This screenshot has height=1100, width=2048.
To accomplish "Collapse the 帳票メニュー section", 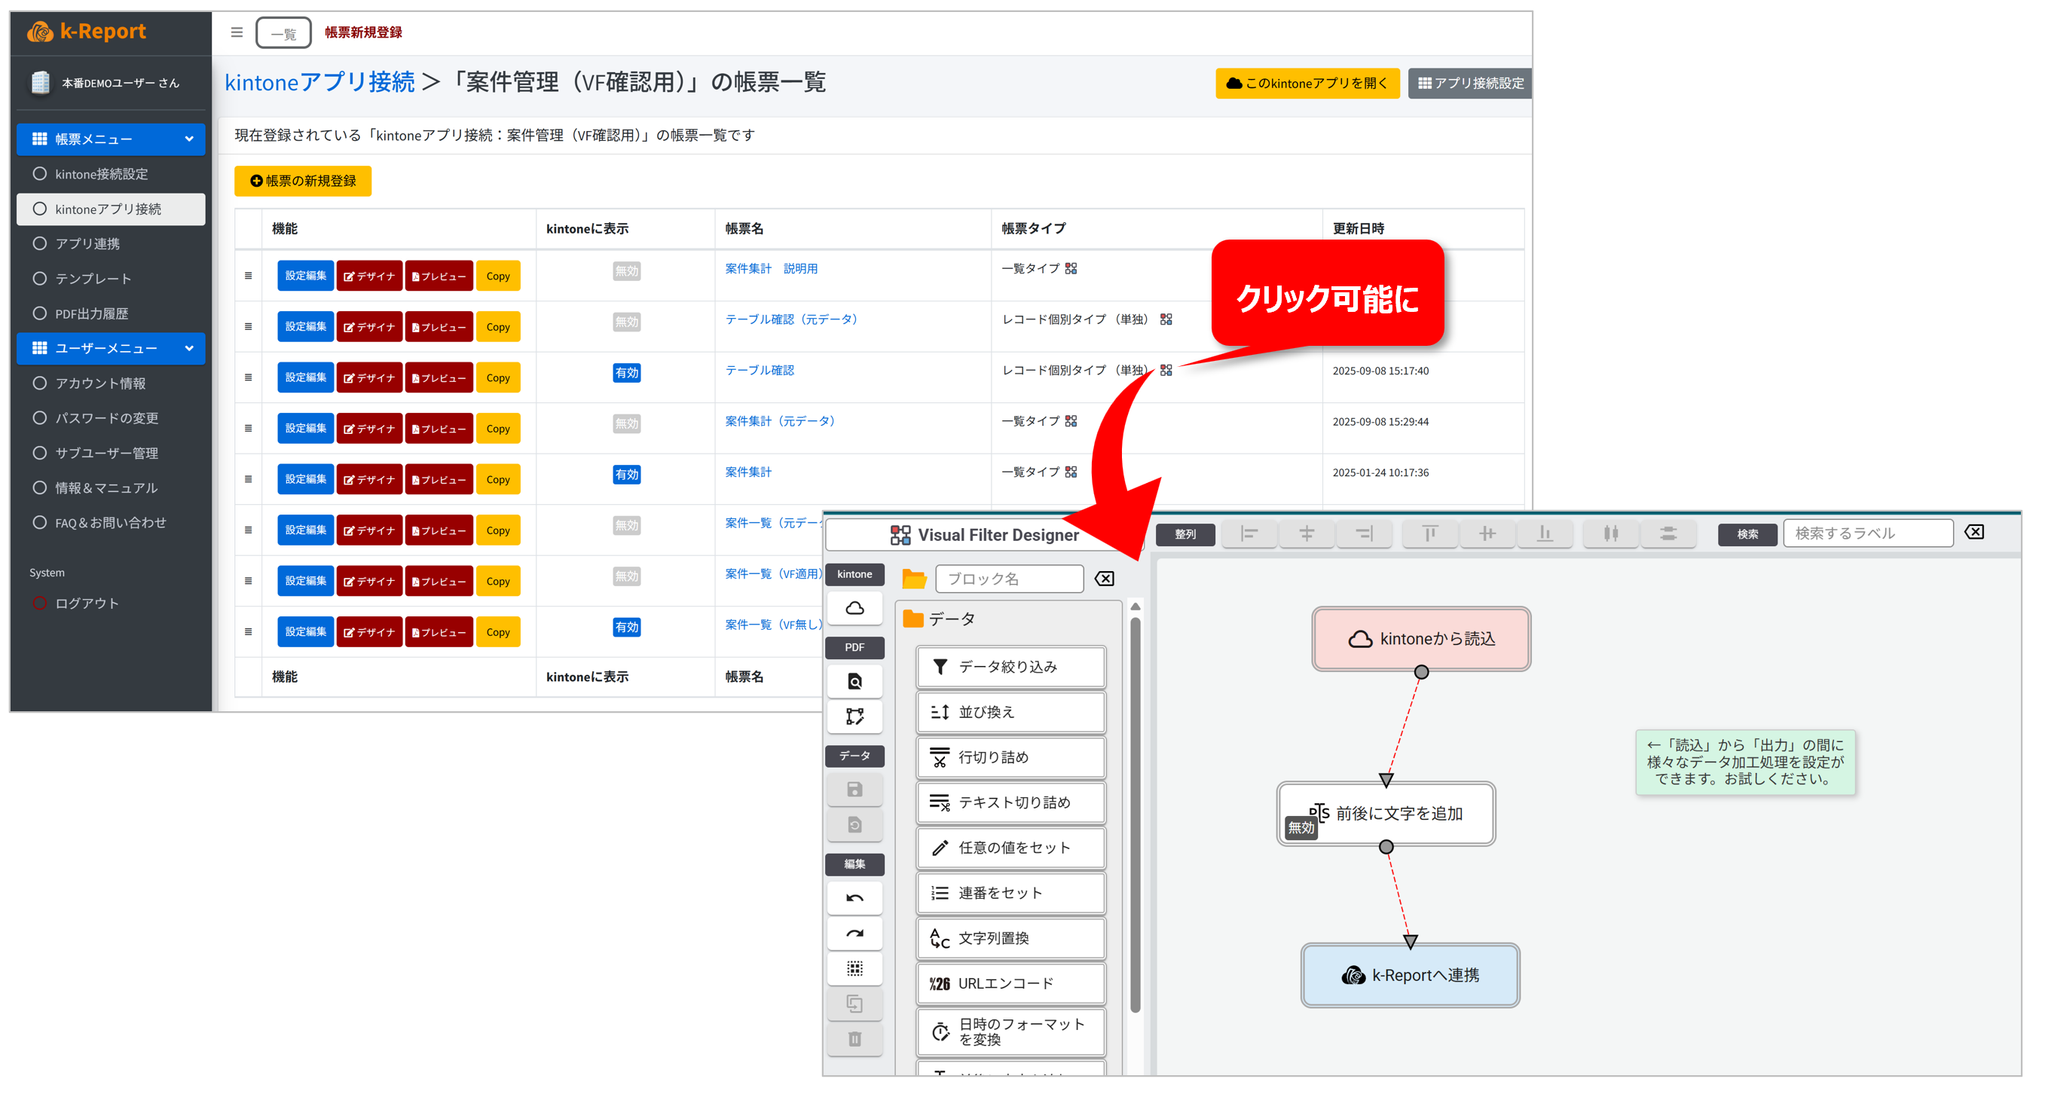I will (189, 139).
